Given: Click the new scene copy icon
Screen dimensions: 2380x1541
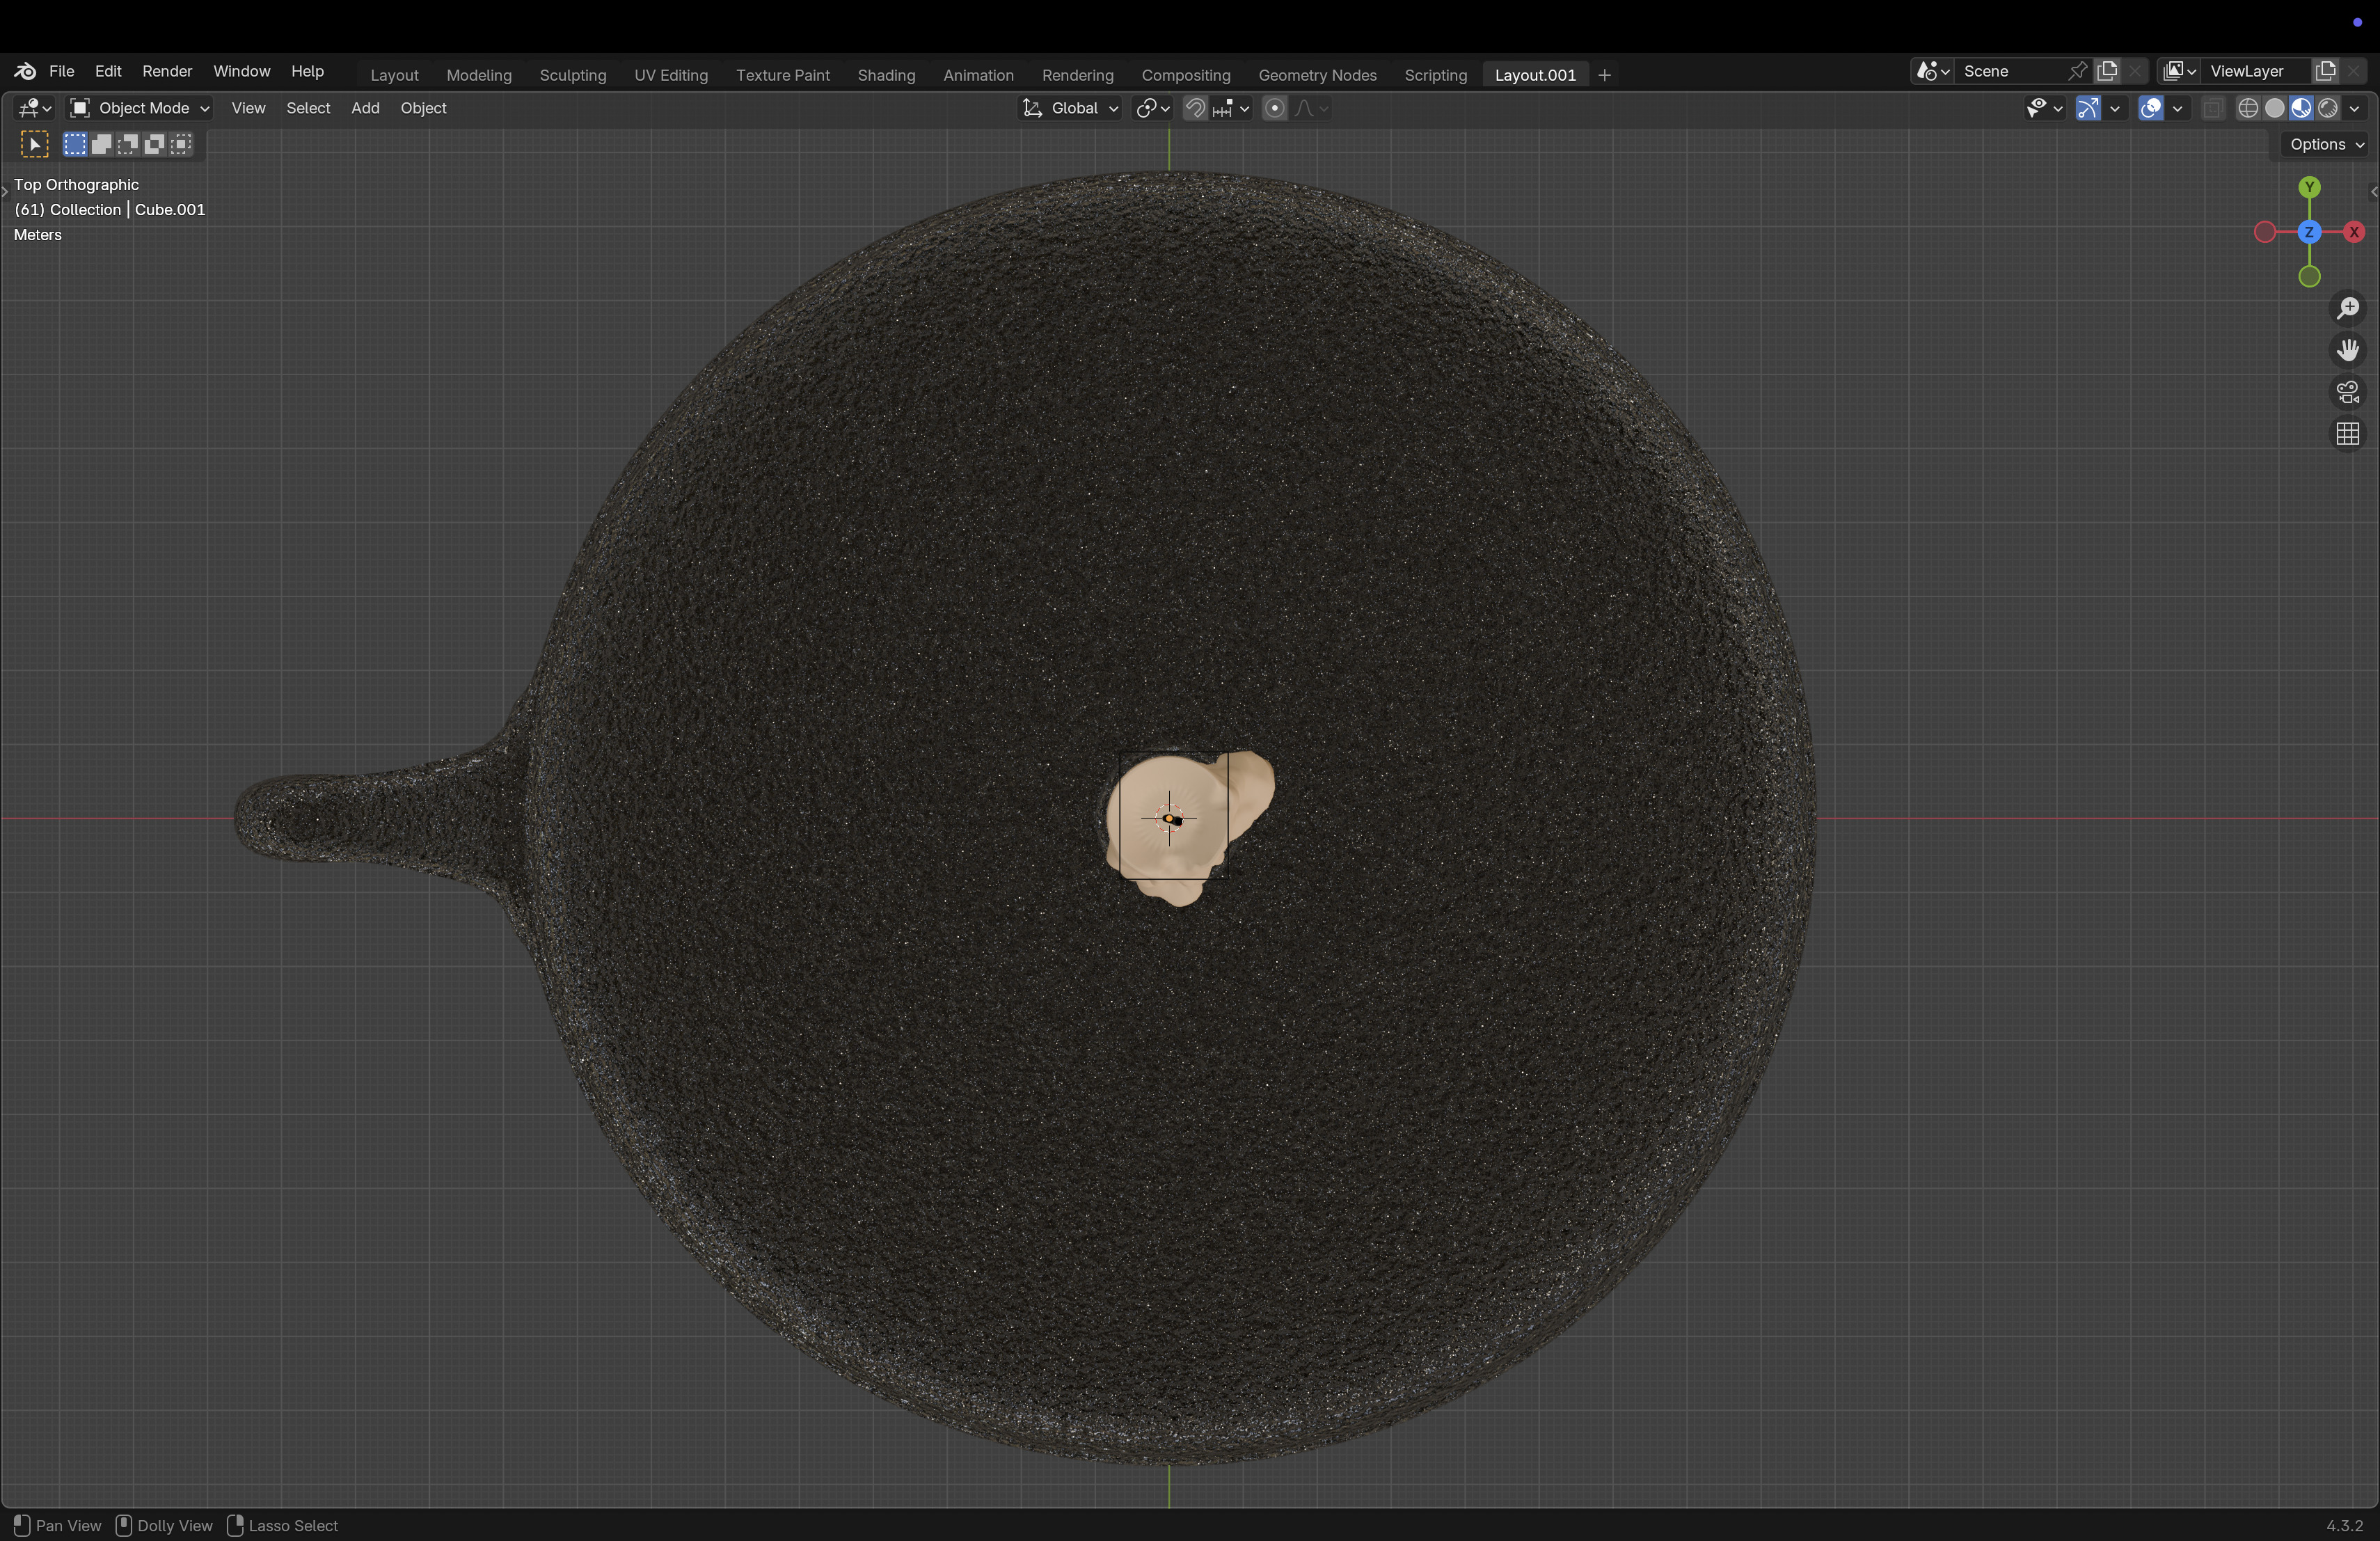Looking at the screenshot, I should (2108, 71).
